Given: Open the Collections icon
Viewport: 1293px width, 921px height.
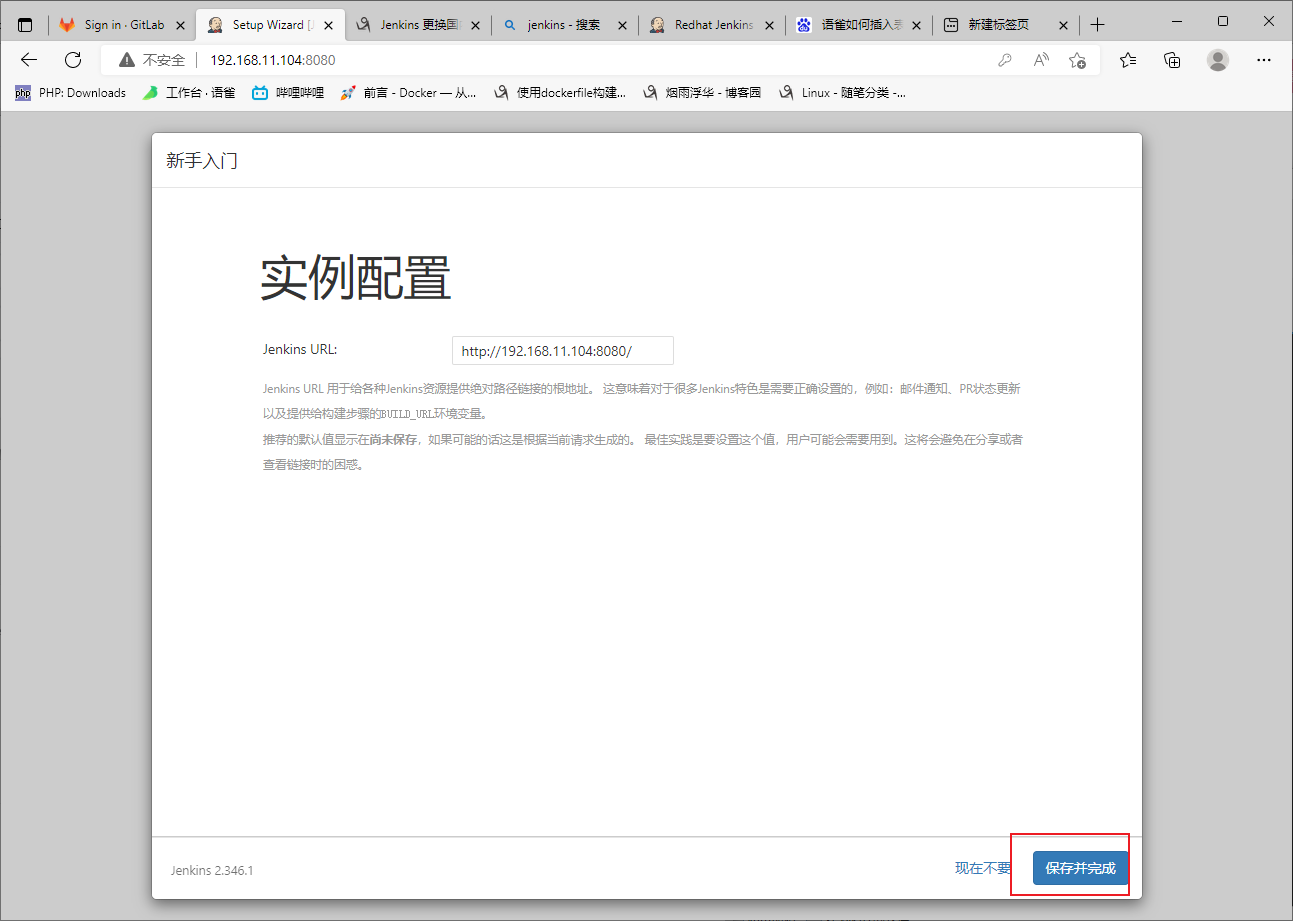Looking at the screenshot, I should point(1173,60).
